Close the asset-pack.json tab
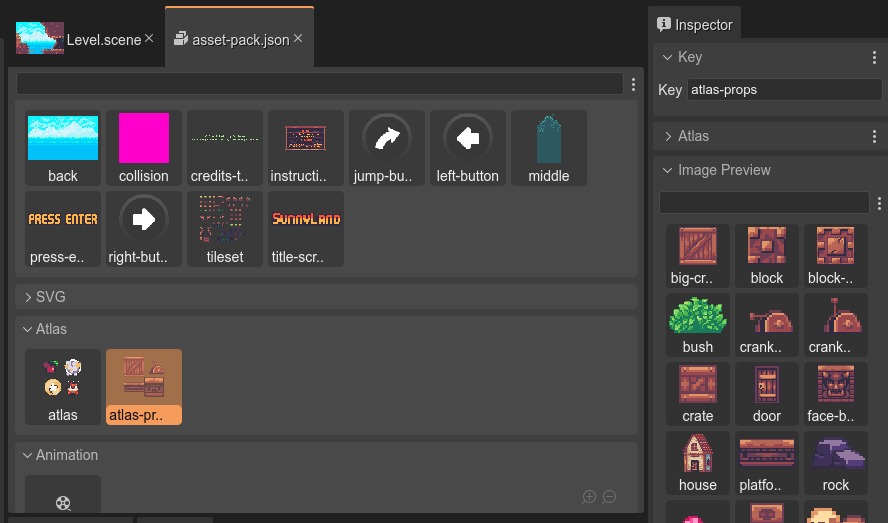Screen dimensions: 888x523 [298, 38]
